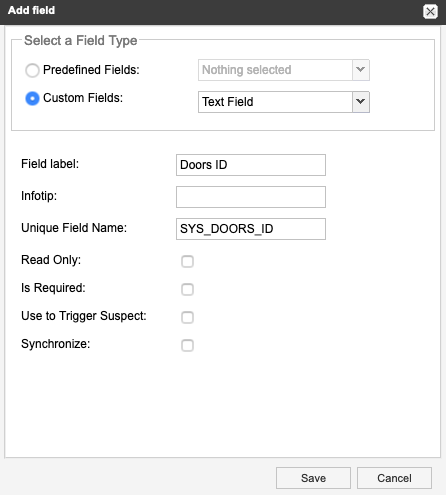This screenshot has width=446, height=495.
Task: Click the 'Select a Field Type' group legend
Action: pos(81,41)
